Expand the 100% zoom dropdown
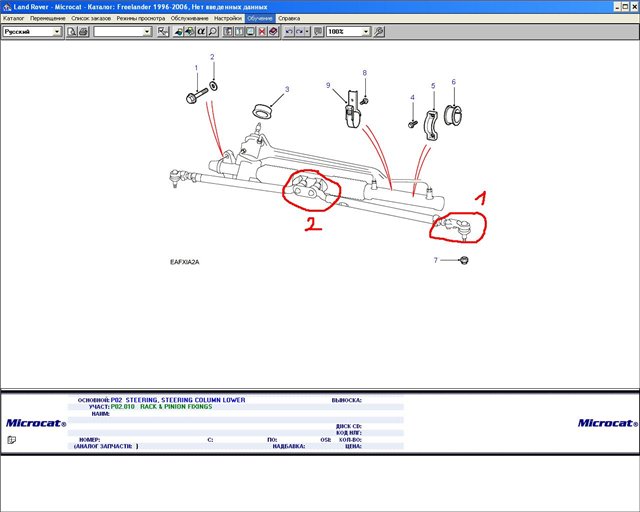Screen dimensions: 640x512 (x=366, y=31)
